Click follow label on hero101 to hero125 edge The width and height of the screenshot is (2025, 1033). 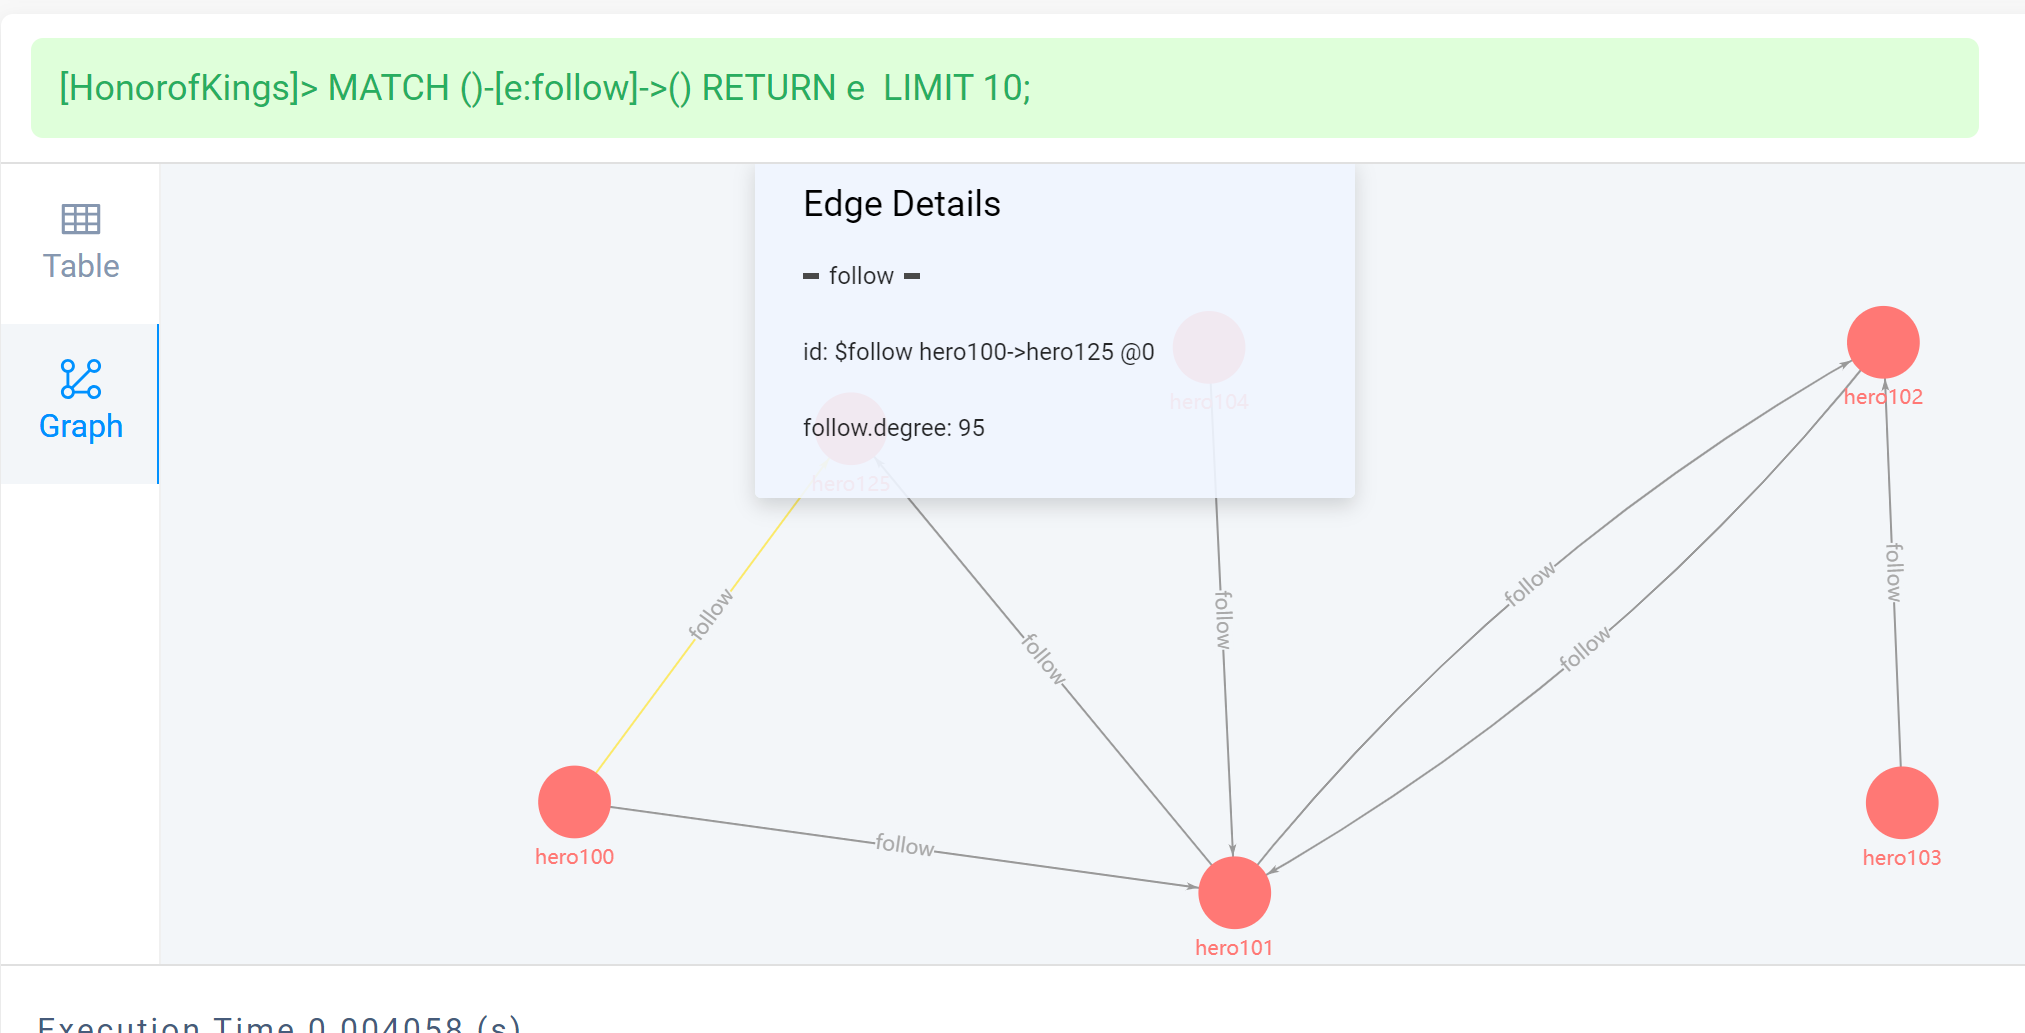1043,659
